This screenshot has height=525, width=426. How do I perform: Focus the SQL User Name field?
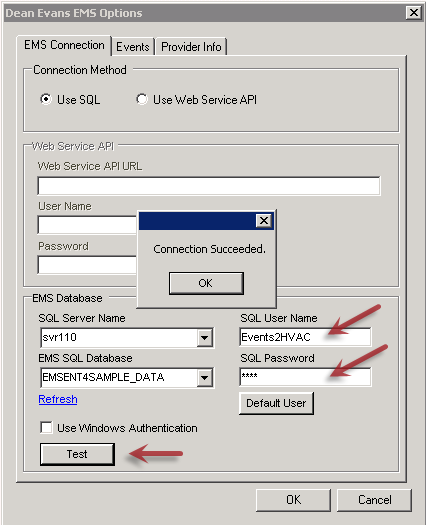tap(305, 337)
